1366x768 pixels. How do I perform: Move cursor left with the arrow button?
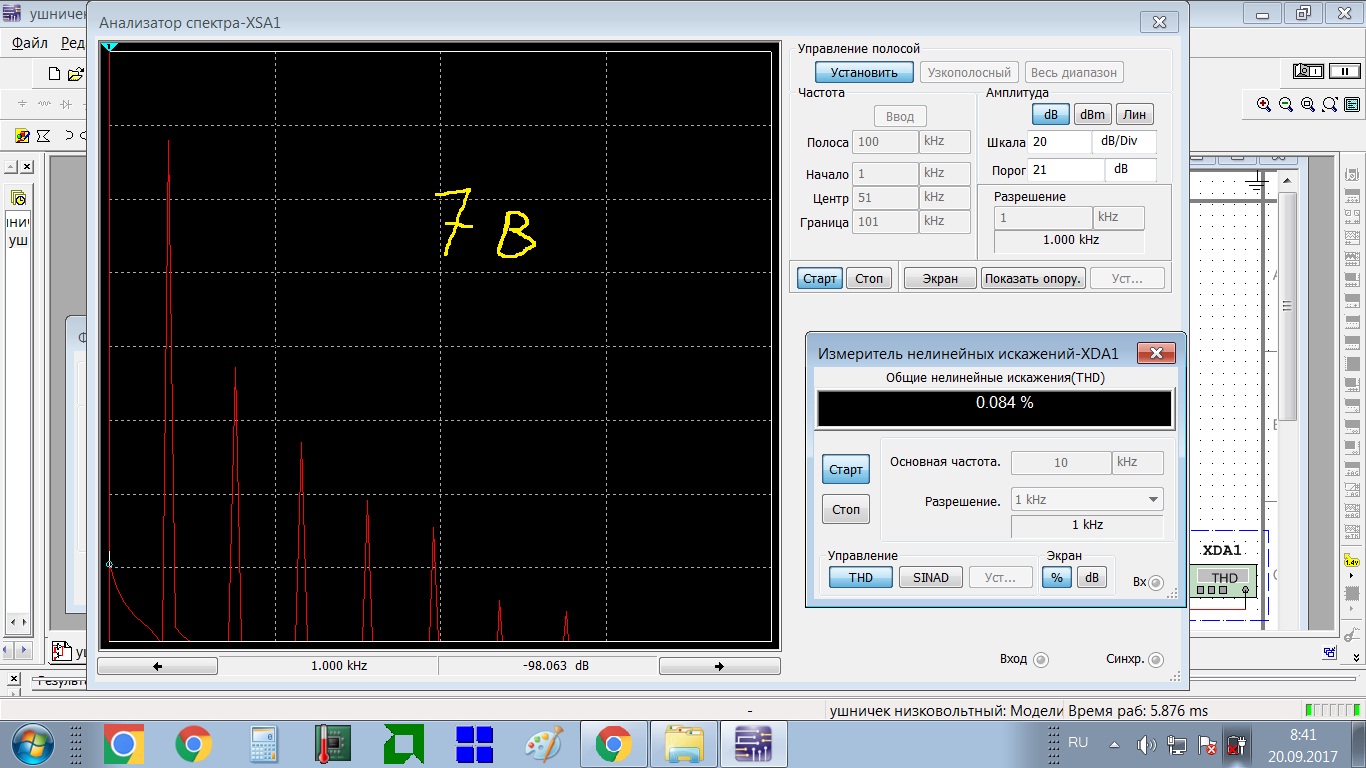157,666
